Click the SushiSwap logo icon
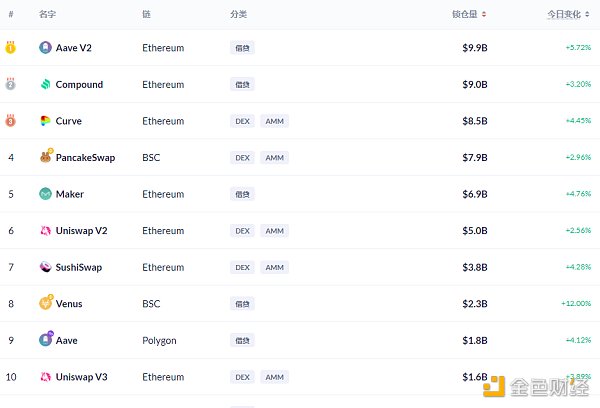This screenshot has height=408, width=600. click(x=45, y=267)
